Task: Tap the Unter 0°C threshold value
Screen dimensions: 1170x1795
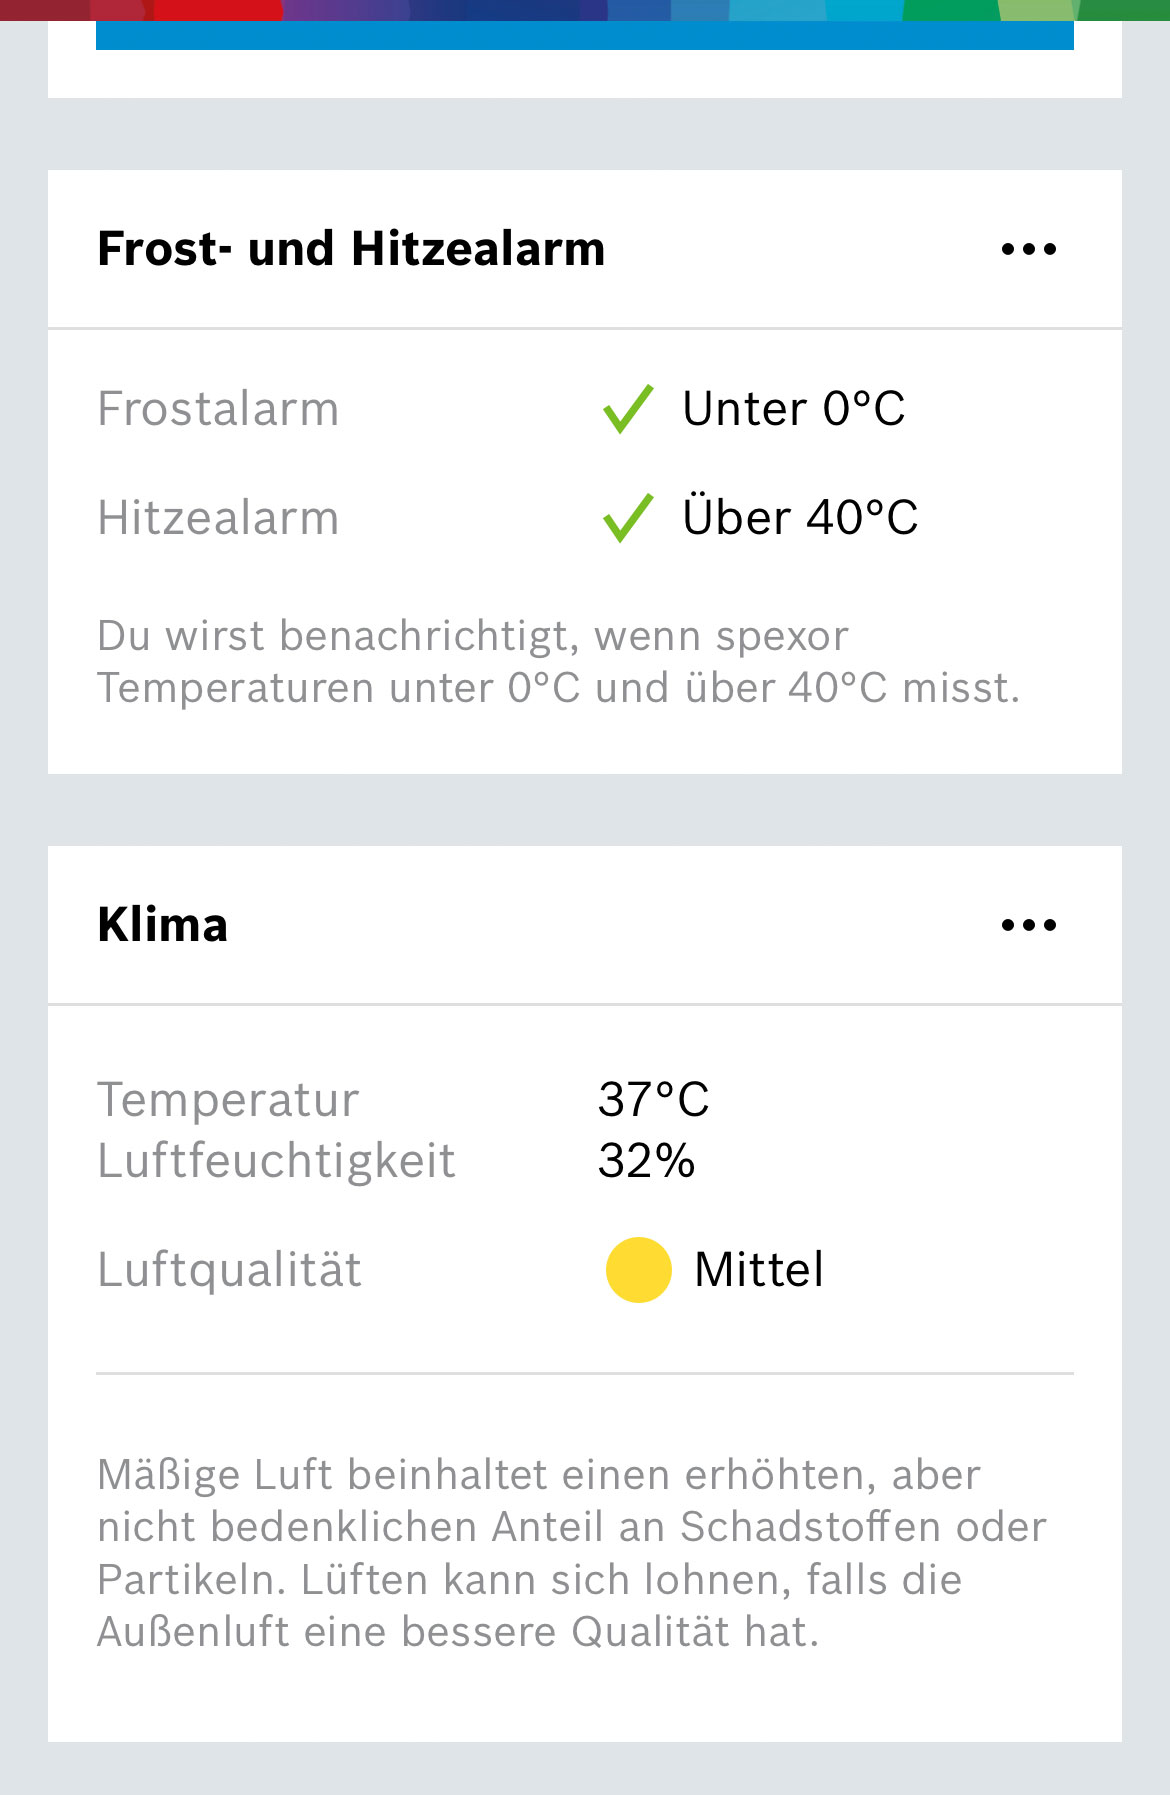Action: pyautogui.click(x=793, y=409)
